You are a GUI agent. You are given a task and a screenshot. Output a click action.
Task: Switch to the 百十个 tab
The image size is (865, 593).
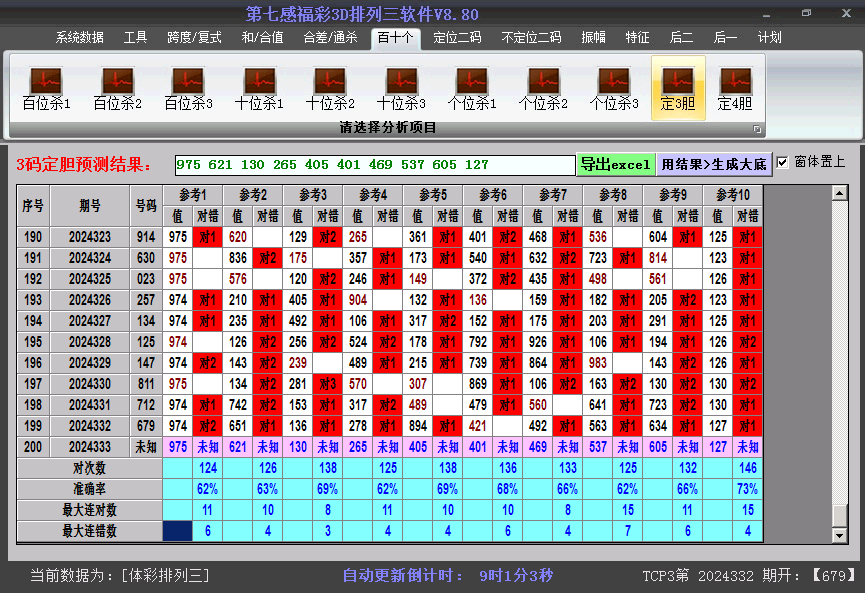click(x=396, y=38)
